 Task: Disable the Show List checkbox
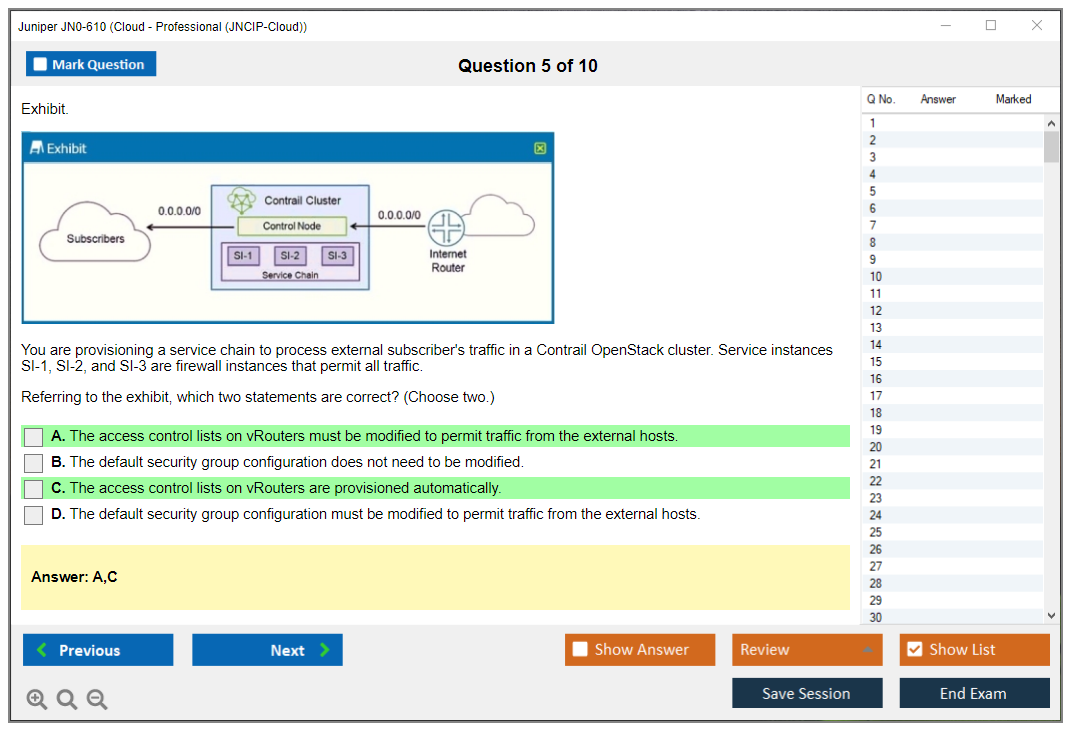(x=914, y=650)
